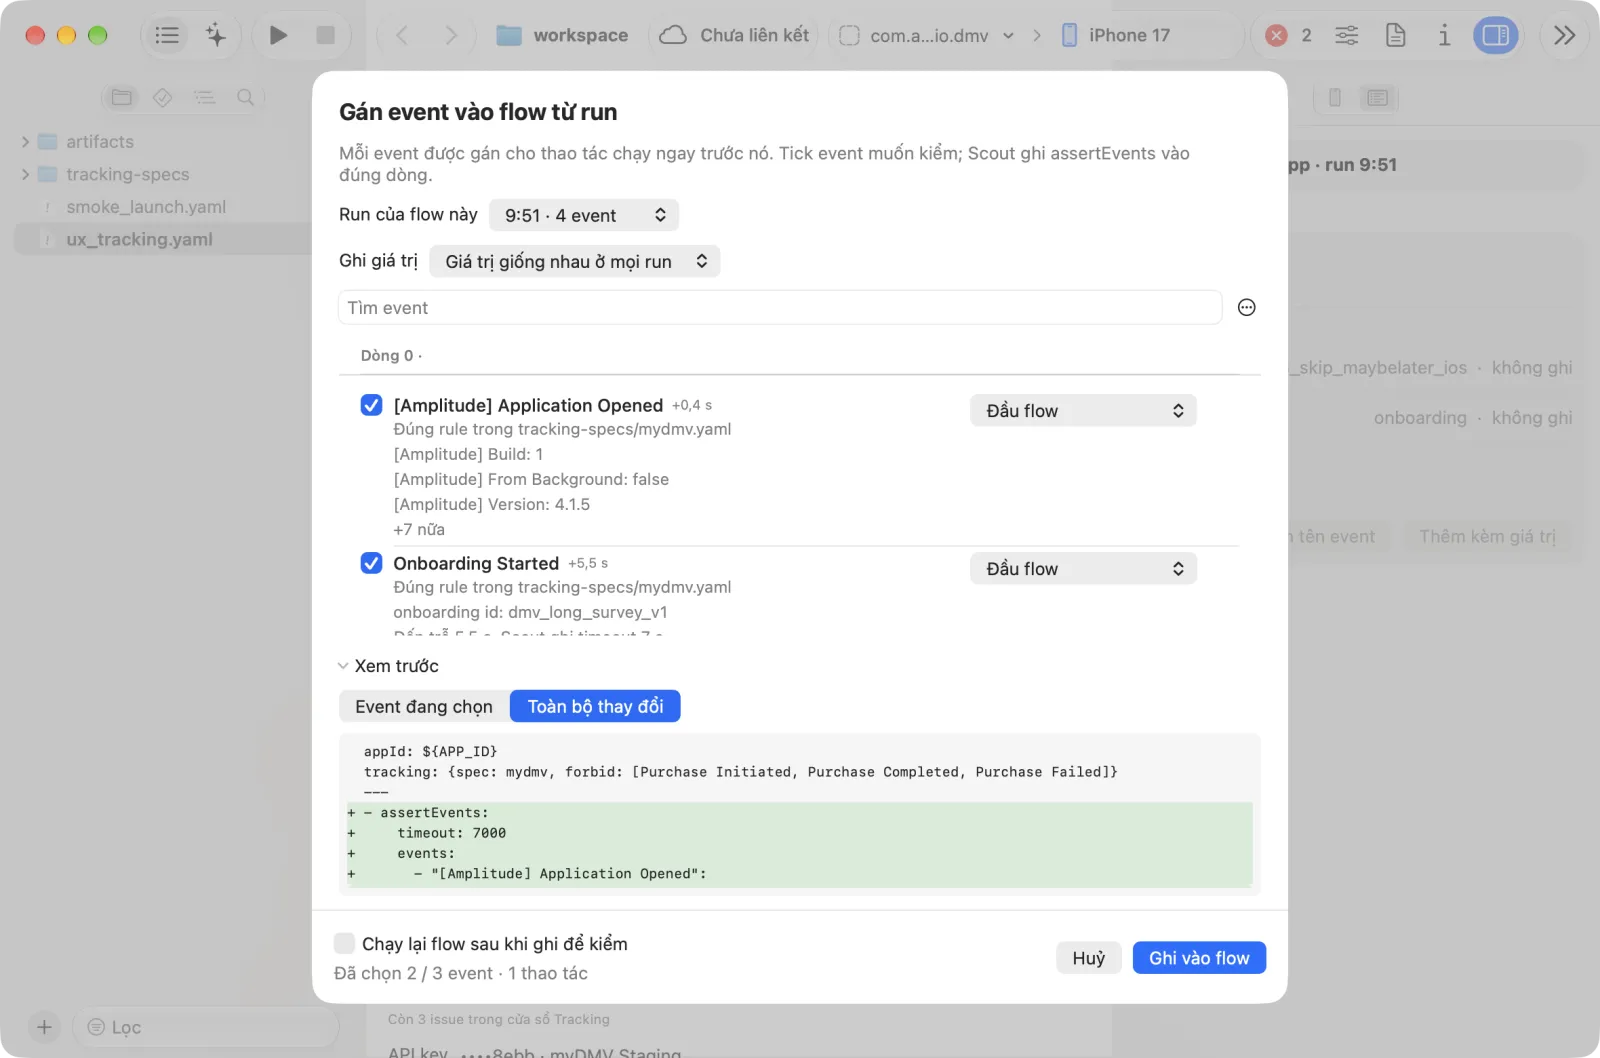Click the plus add button in sidebar
1600x1058 pixels.
44,1027
